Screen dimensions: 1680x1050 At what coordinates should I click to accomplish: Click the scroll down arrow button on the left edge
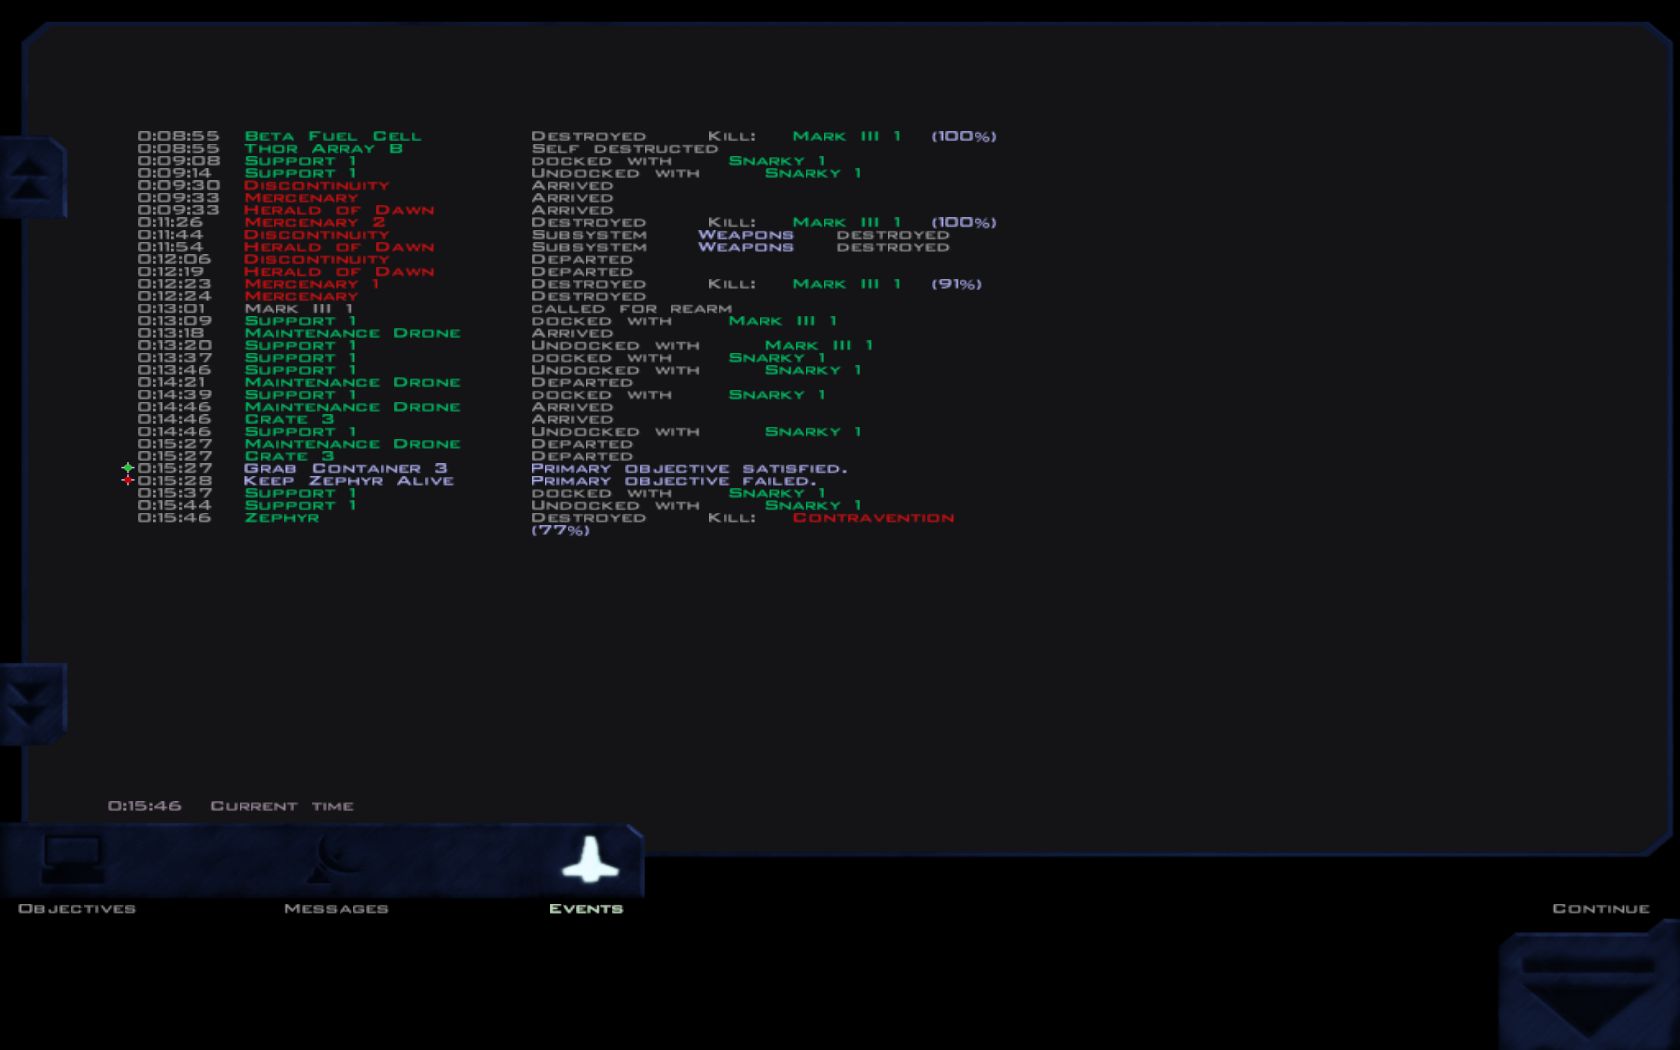click(x=32, y=703)
